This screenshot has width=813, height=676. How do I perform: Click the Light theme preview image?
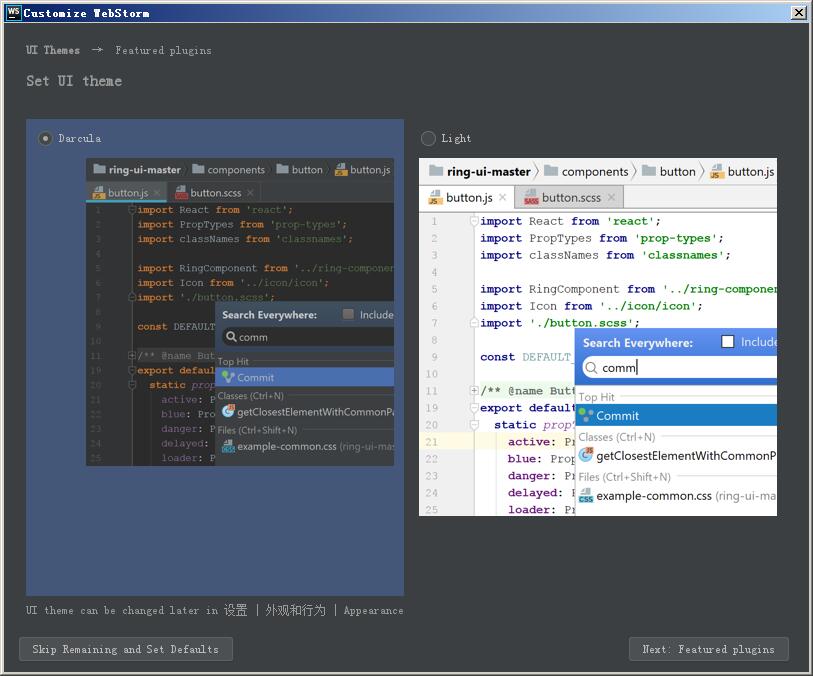pyautogui.click(x=598, y=337)
